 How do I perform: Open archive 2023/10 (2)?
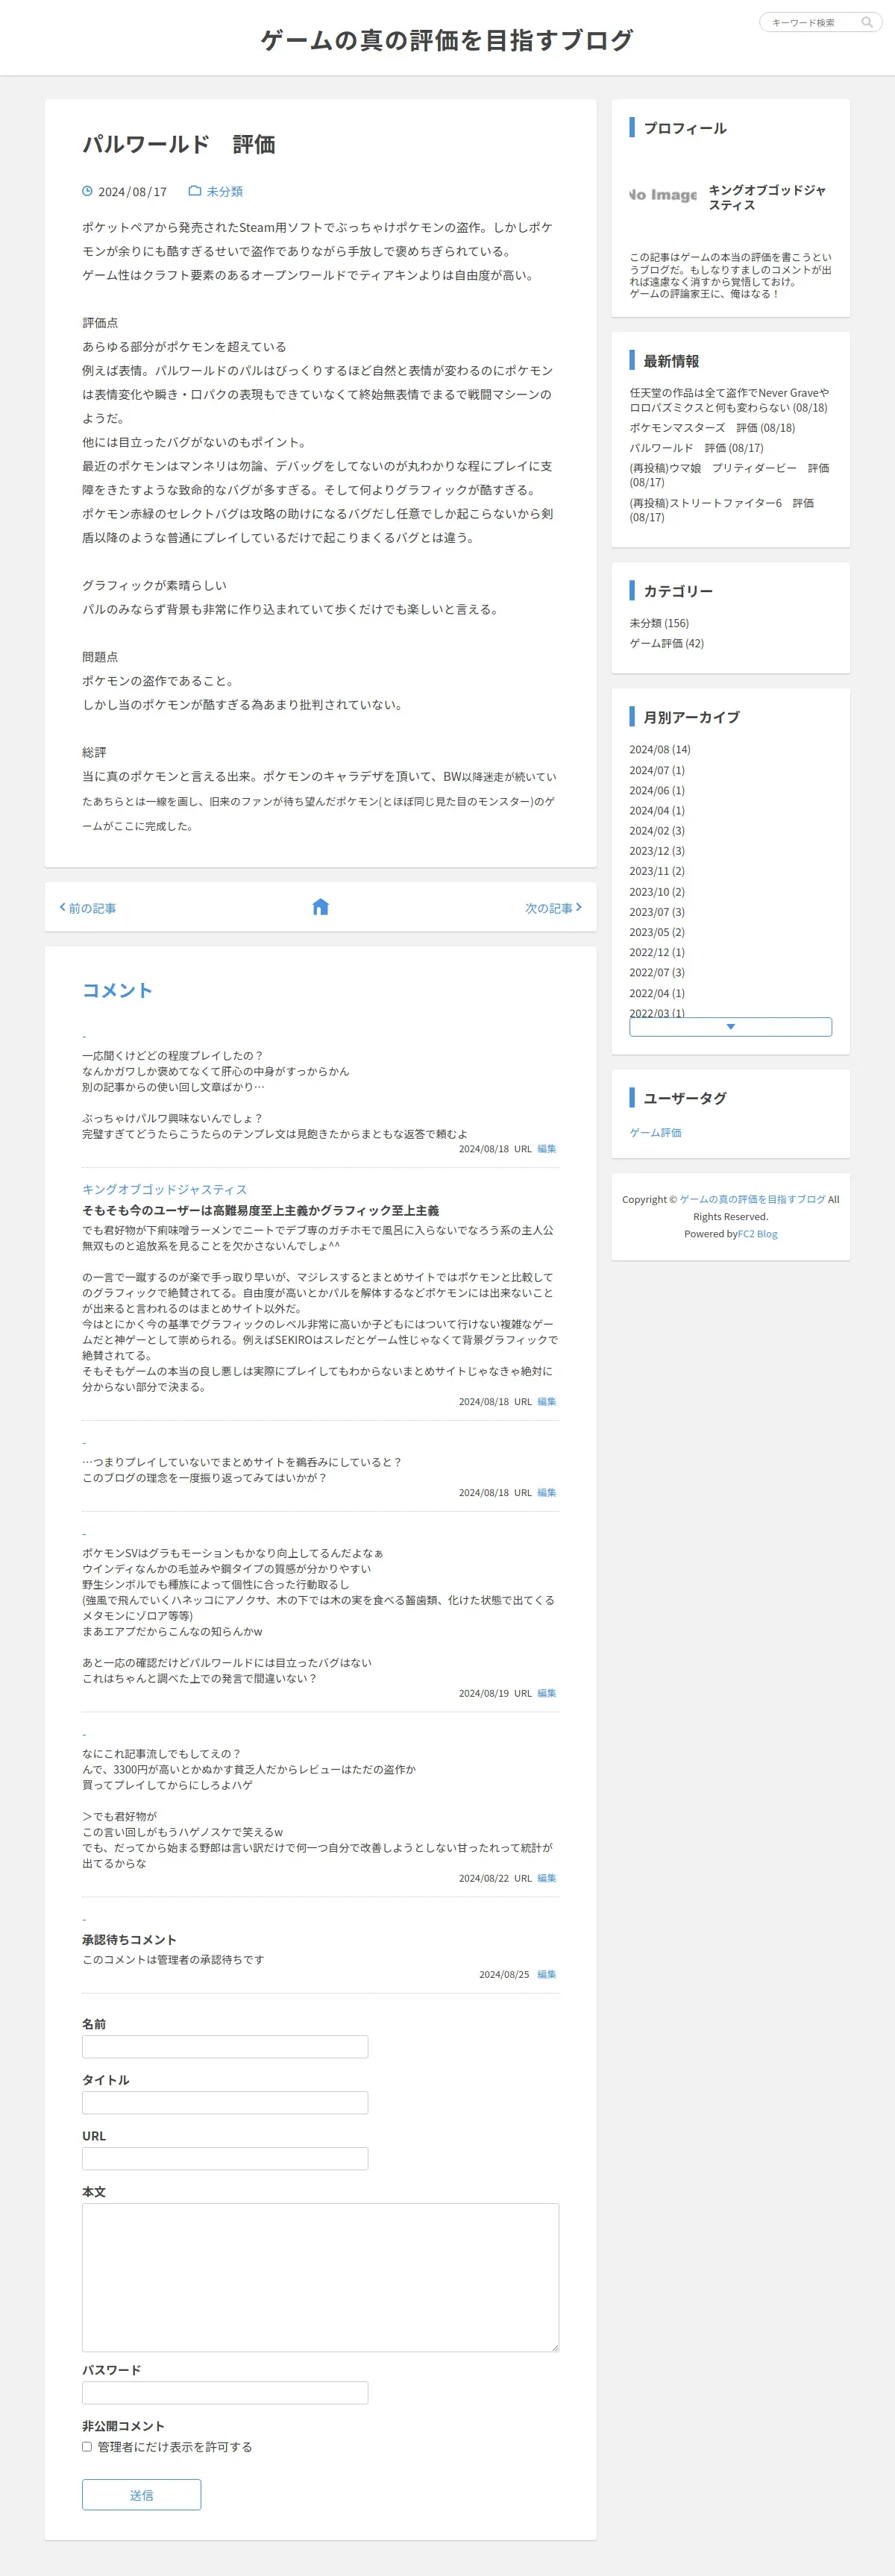(657, 891)
